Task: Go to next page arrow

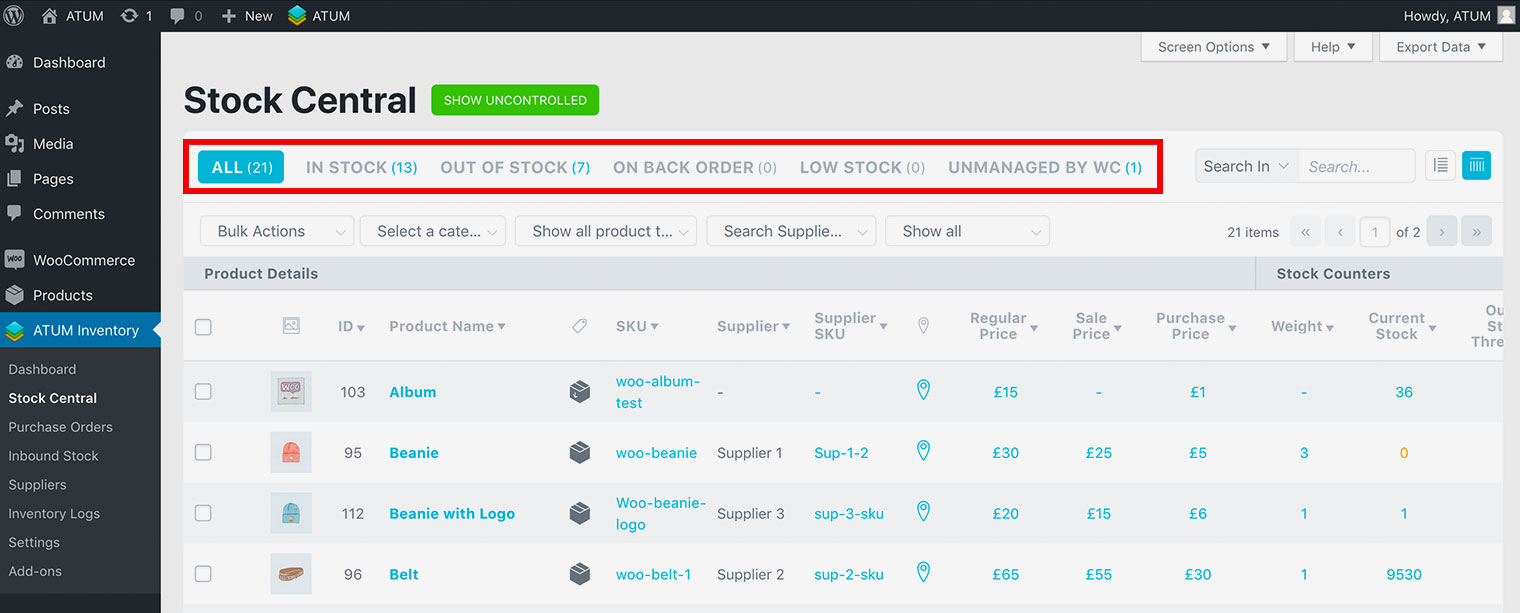Action: point(1441,232)
